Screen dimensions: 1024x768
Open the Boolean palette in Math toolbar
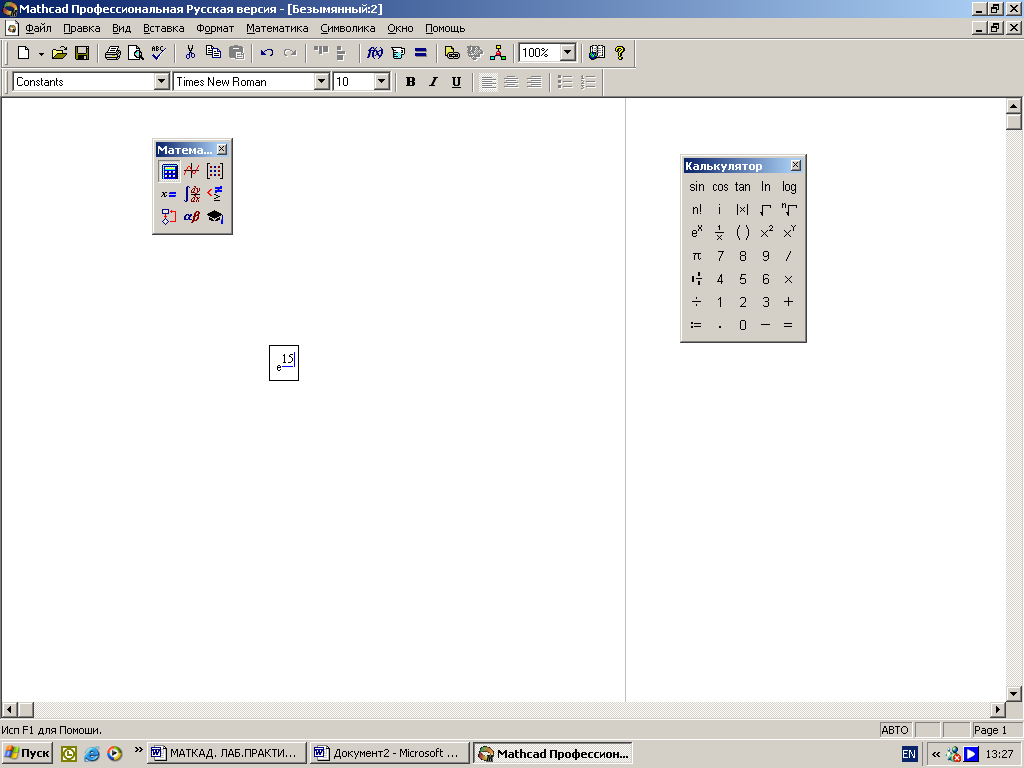coord(215,194)
